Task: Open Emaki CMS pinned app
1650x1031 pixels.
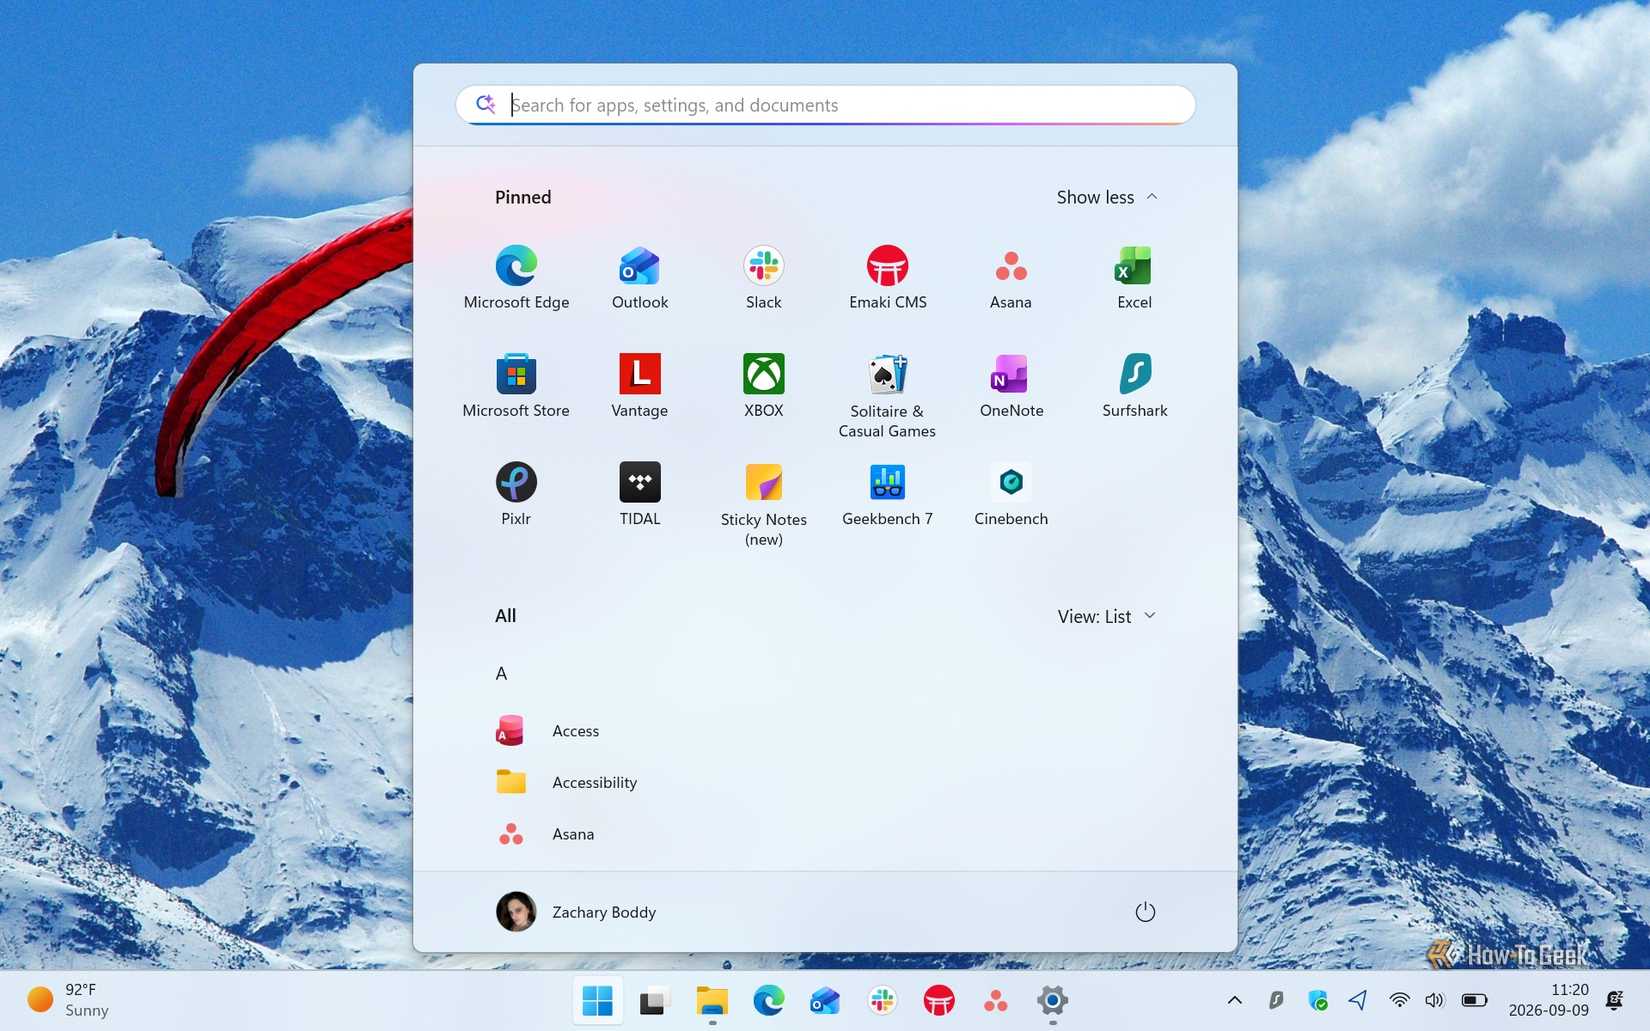Action: point(887,278)
